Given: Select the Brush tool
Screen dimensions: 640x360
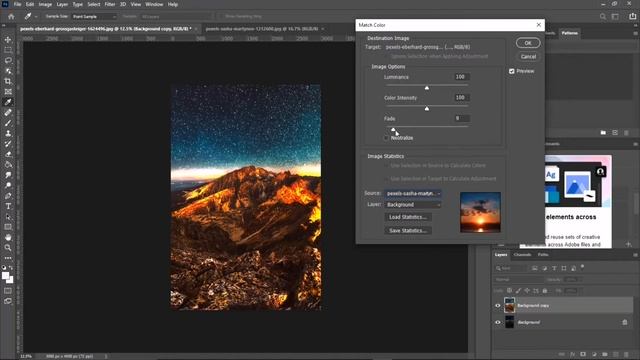Looking at the screenshot, I should pos(8,123).
